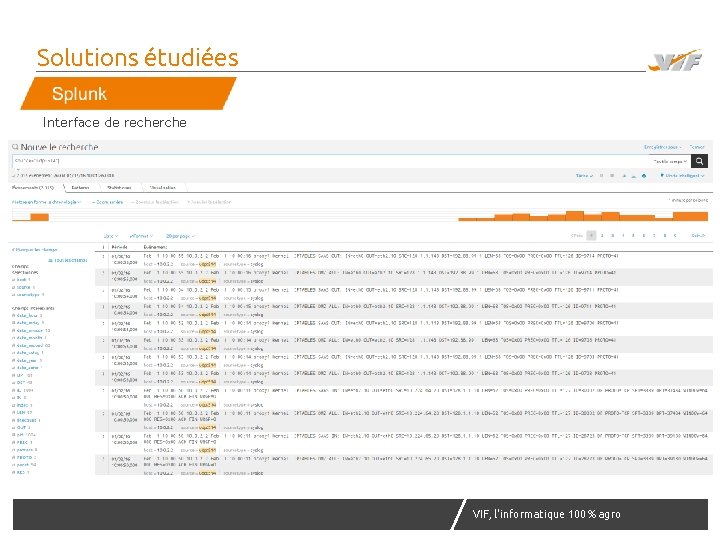Open the PROTO field in sidebar
Viewport: 720px width, 540px height.
[x=24, y=457]
